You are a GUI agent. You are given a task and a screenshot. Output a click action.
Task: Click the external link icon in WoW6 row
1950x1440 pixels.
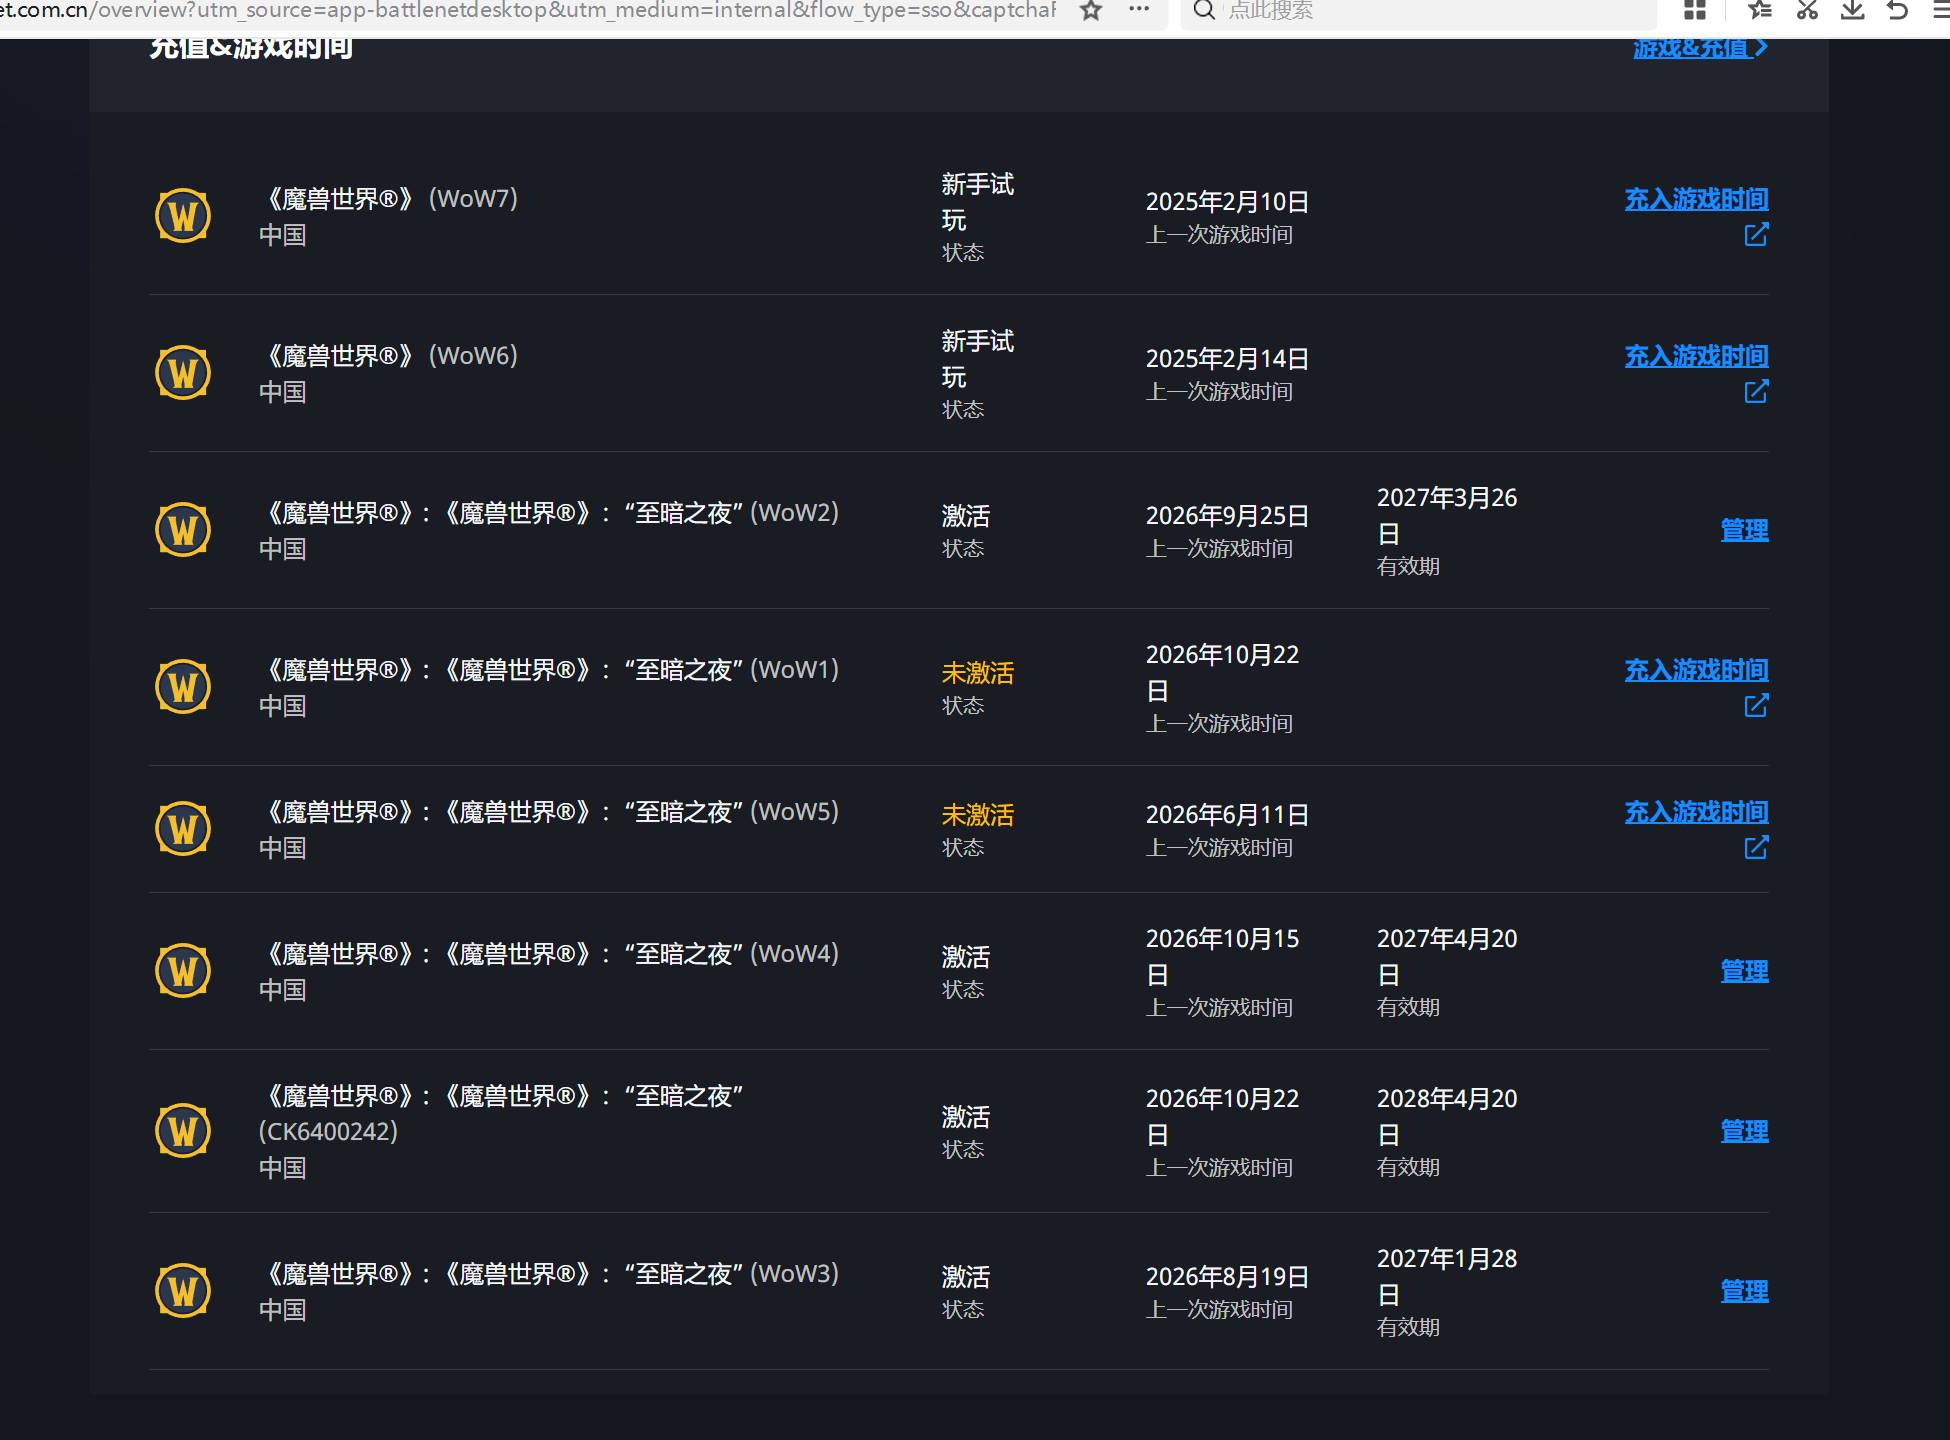click(x=1756, y=392)
